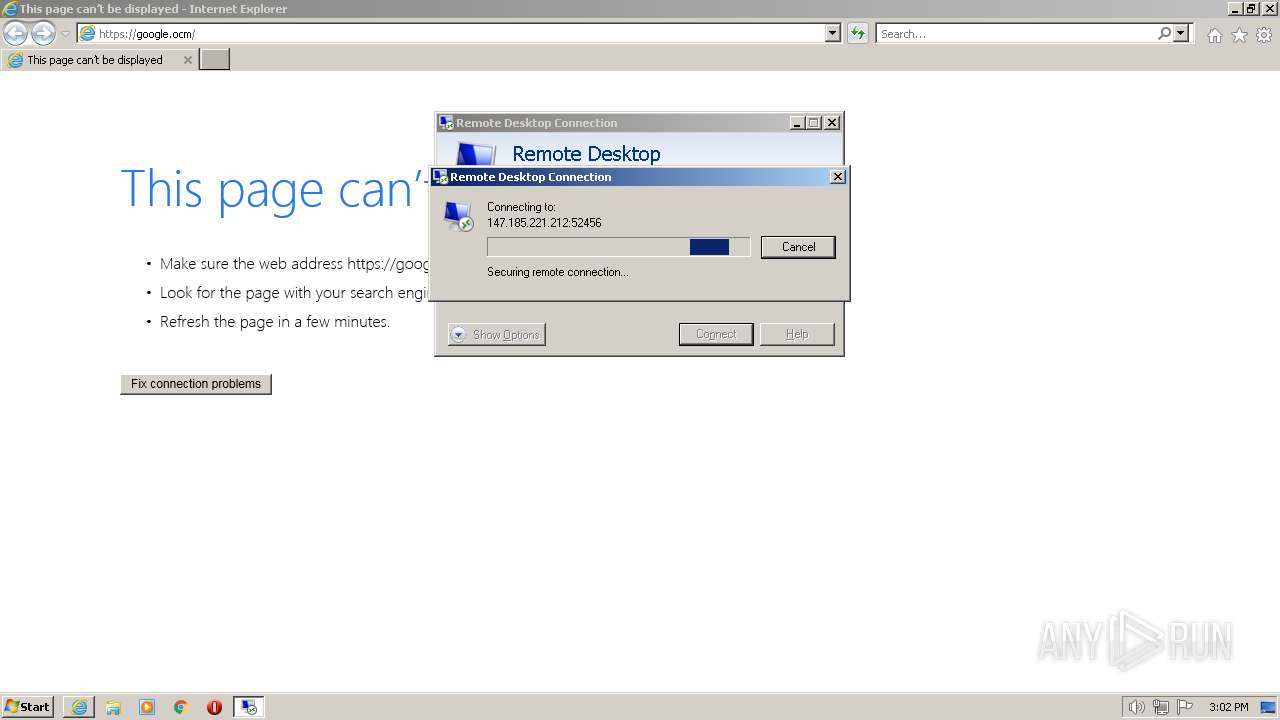Launch Windows Media Player from taskbar
Viewport: 1280px width, 720px height.
tap(147, 707)
